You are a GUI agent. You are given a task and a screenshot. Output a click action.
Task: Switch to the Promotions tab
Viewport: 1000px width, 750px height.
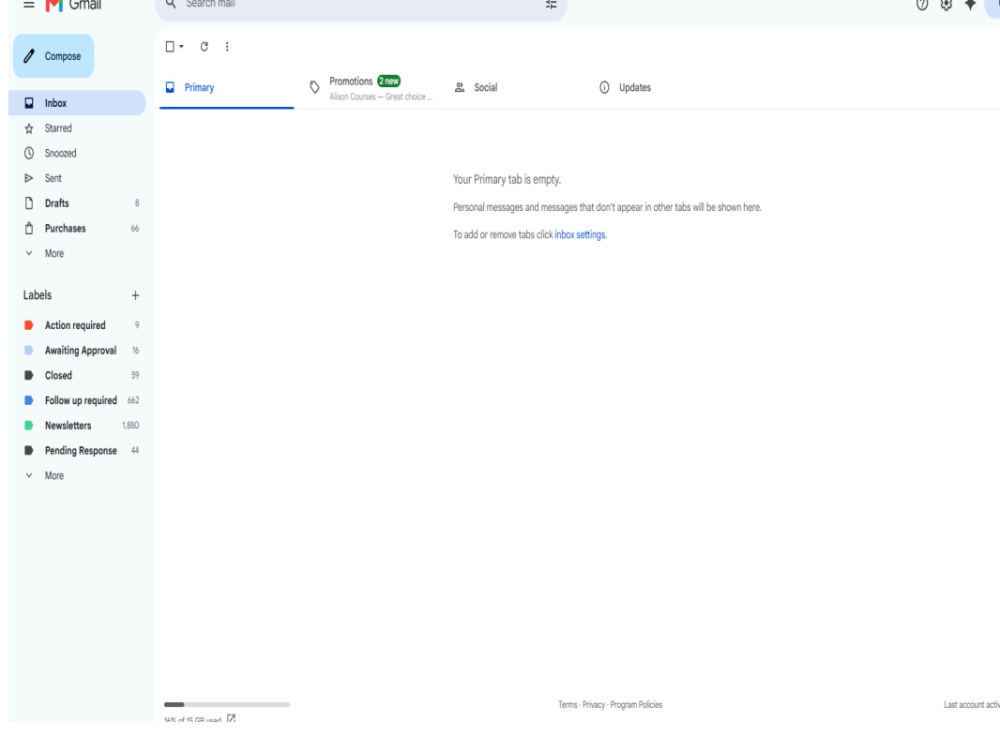pos(371,88)
